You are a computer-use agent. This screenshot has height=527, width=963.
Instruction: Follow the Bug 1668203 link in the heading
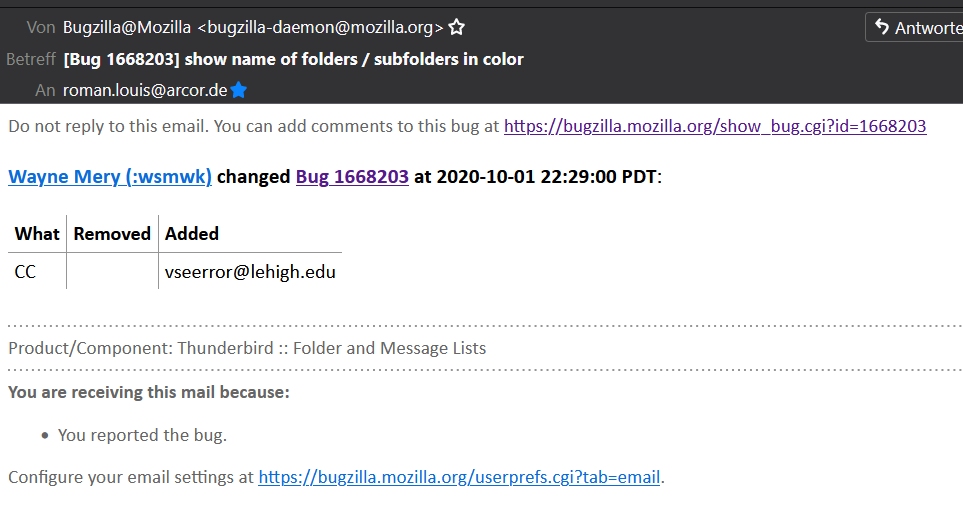[x=352, y=177]
